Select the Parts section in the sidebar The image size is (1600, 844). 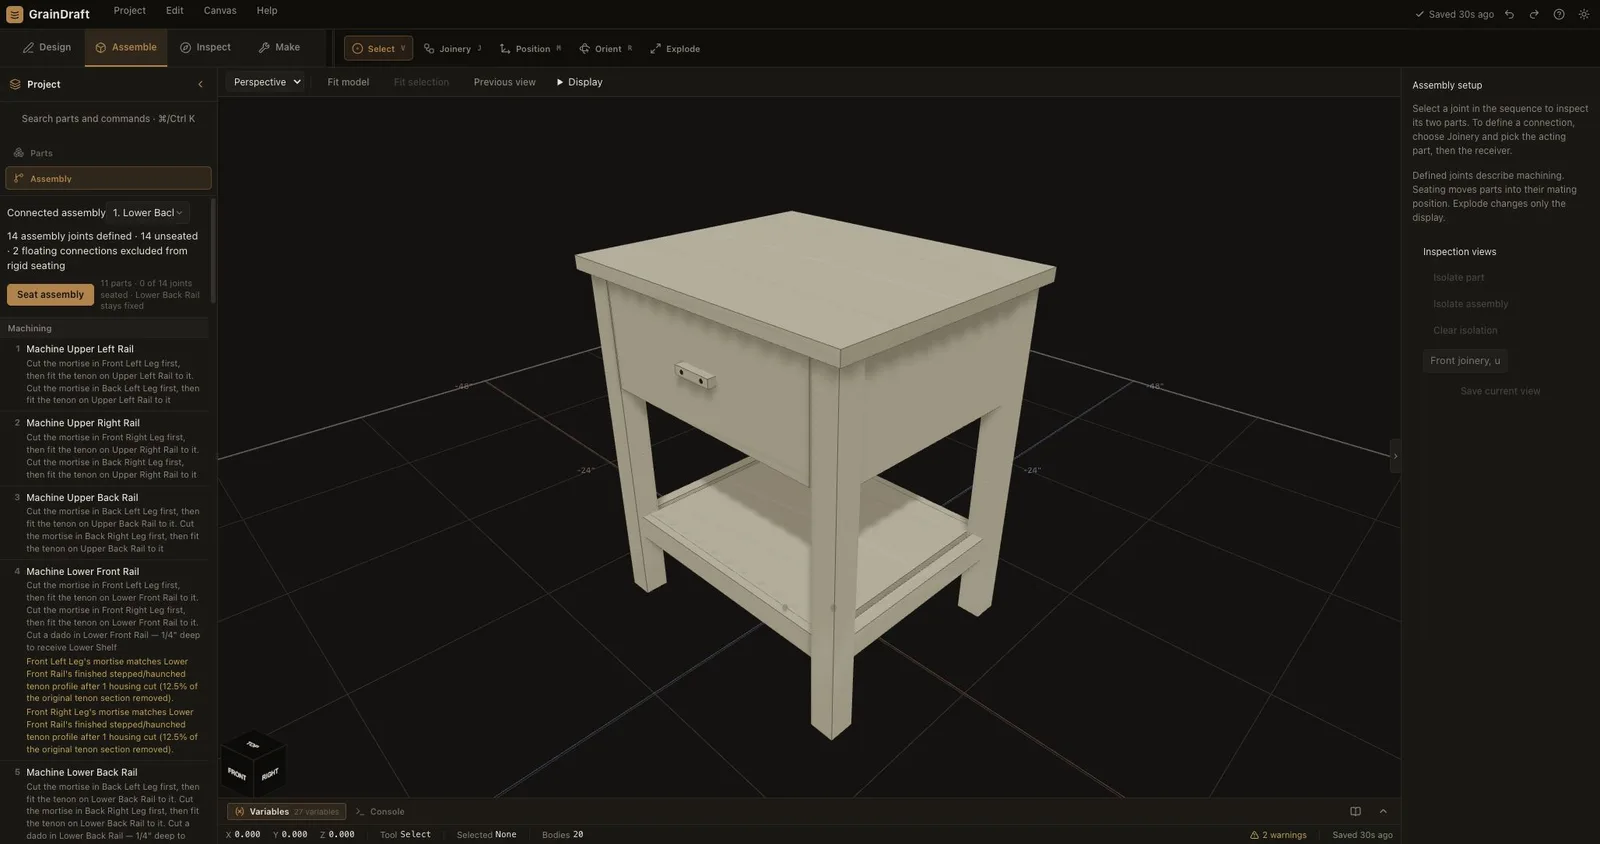108,153
